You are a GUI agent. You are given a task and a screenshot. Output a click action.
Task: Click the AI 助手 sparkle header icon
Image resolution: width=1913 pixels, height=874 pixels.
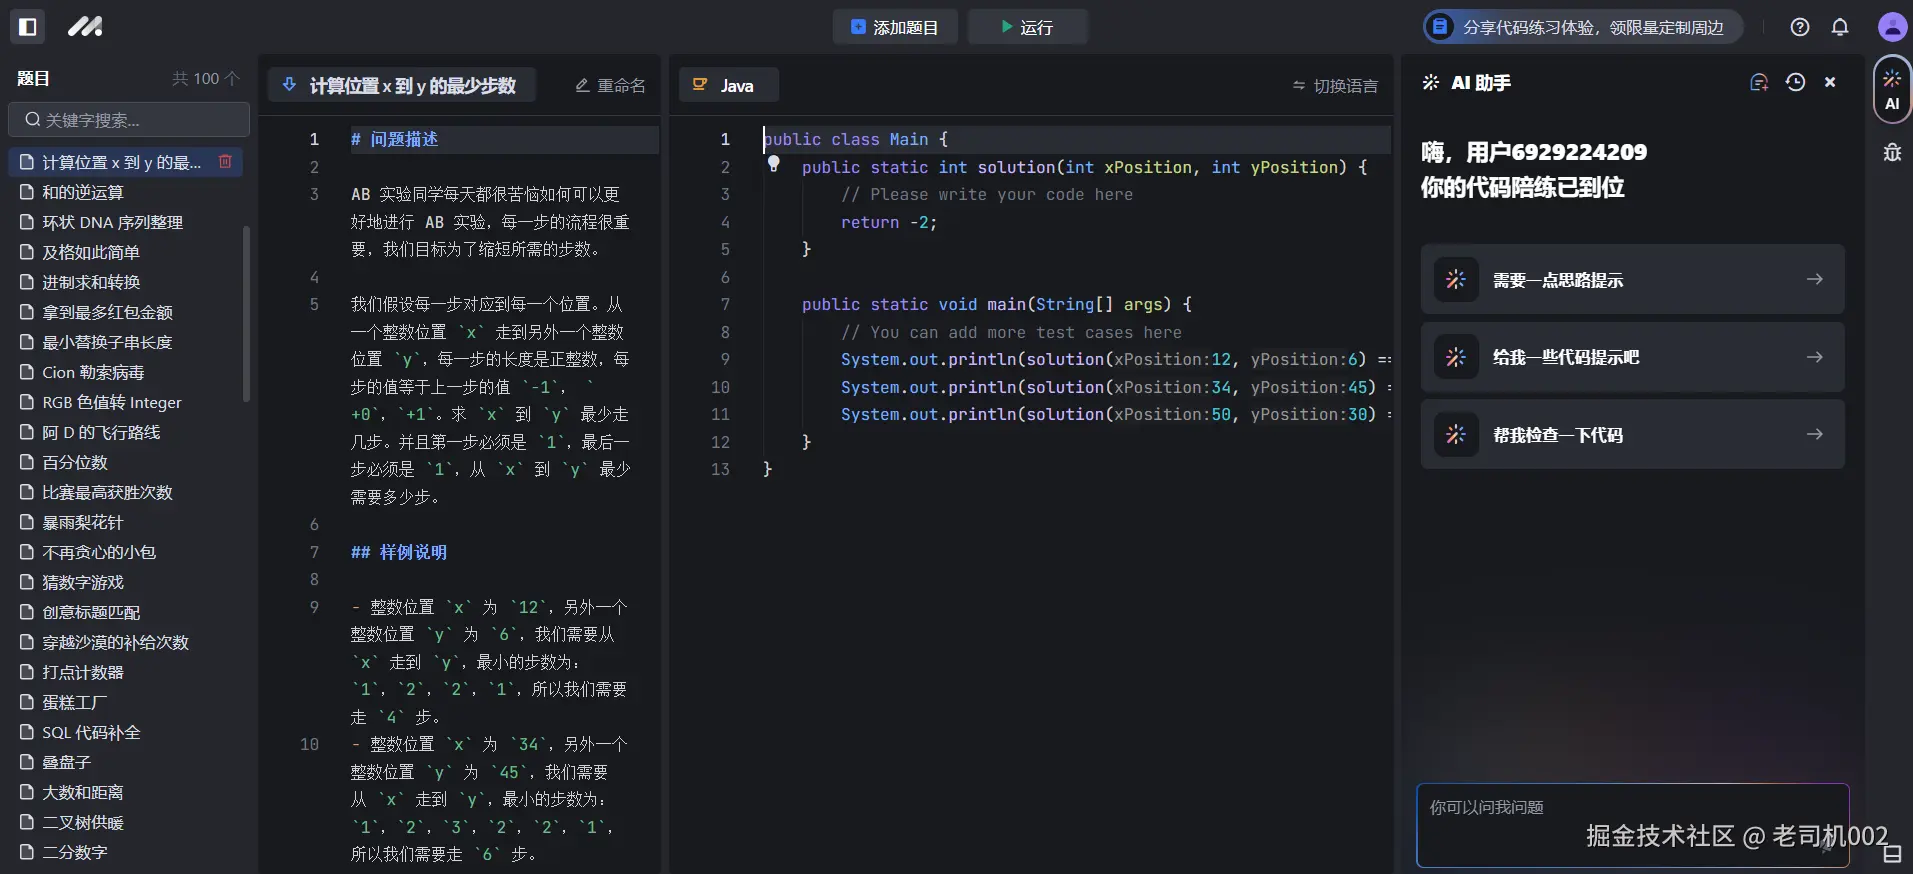coord(1431,82)
